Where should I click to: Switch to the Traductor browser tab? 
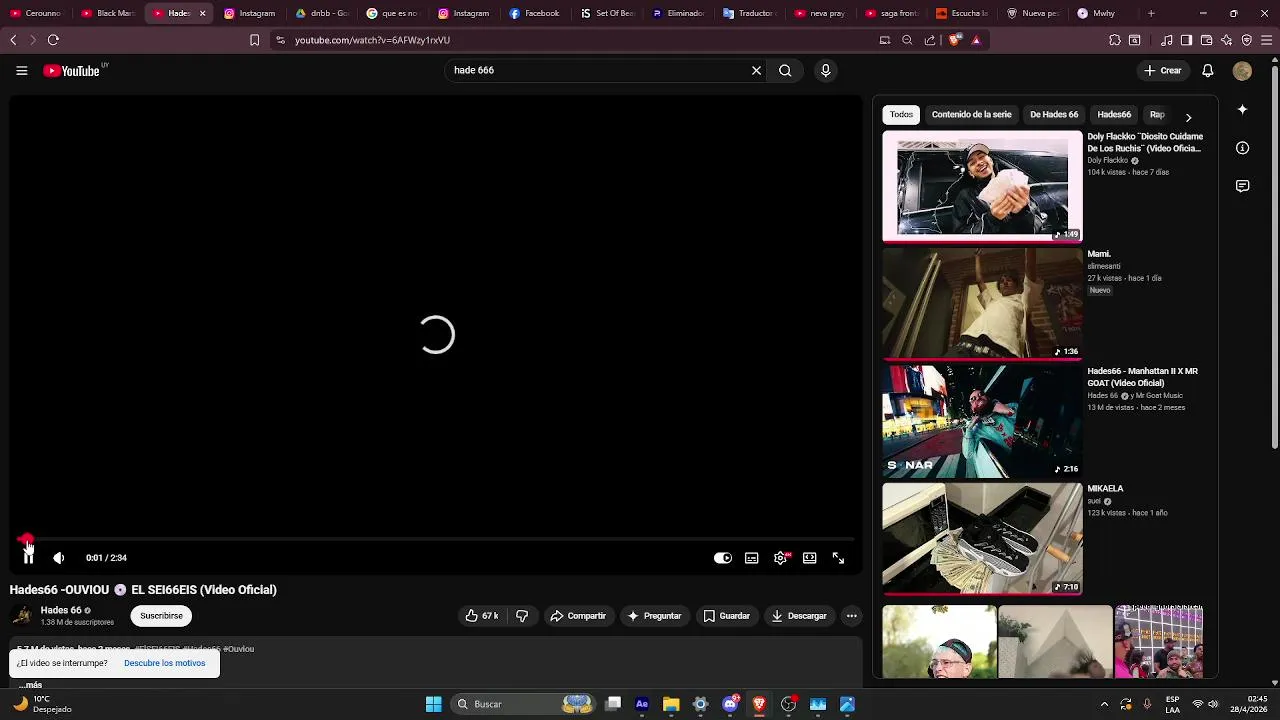coord(748,13)
